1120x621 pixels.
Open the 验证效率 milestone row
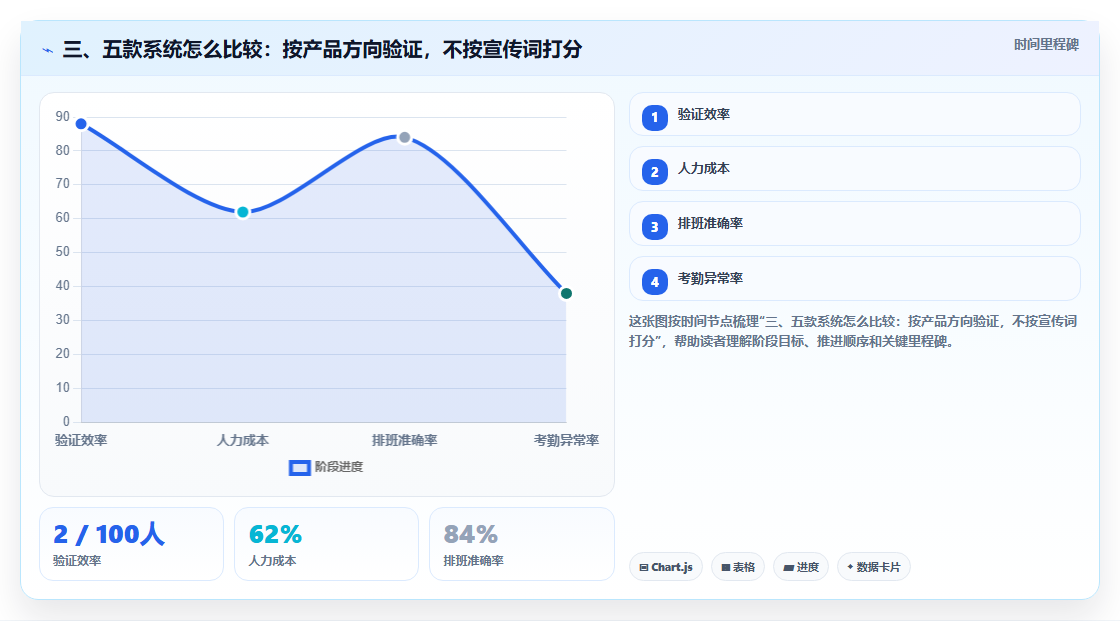coord(854,114)
